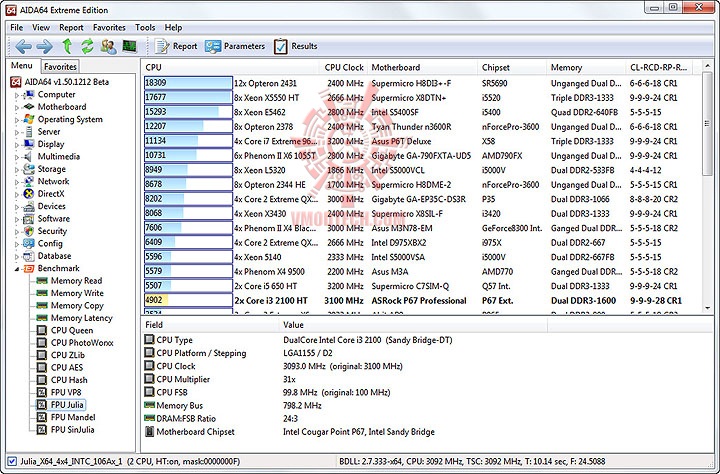This screenshot has height=474, width=720.
Task: Select the Memory Read benchmark icon
Action: pos(42,281)
